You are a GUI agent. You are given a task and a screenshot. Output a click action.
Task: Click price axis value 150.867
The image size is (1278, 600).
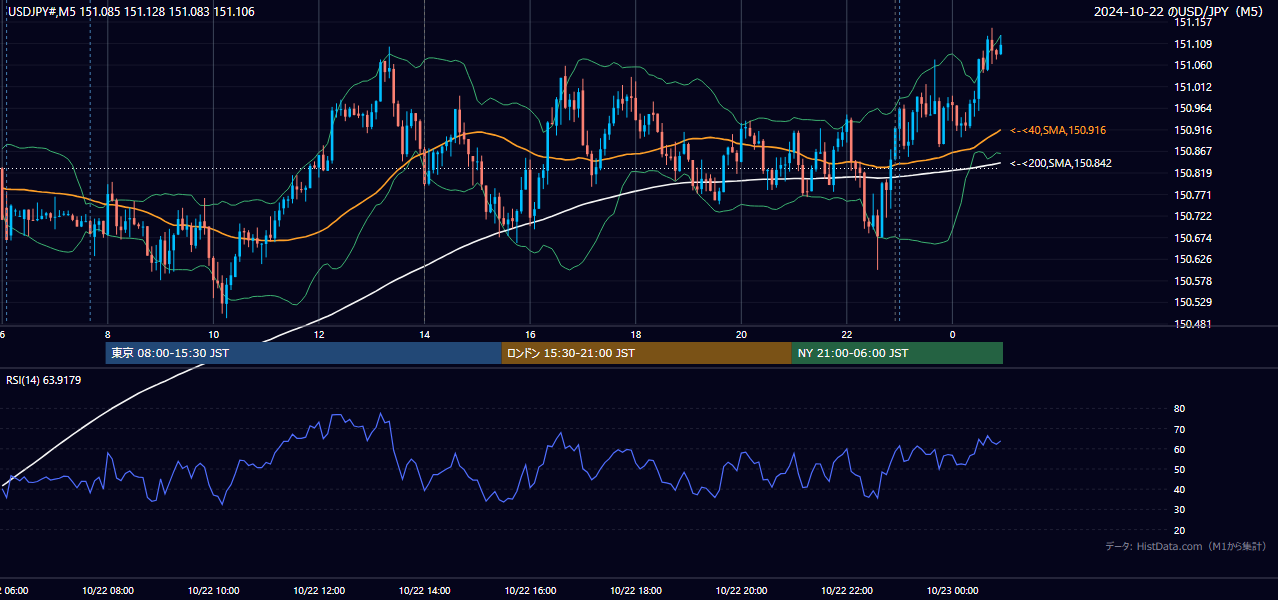tap(1192, 151)
